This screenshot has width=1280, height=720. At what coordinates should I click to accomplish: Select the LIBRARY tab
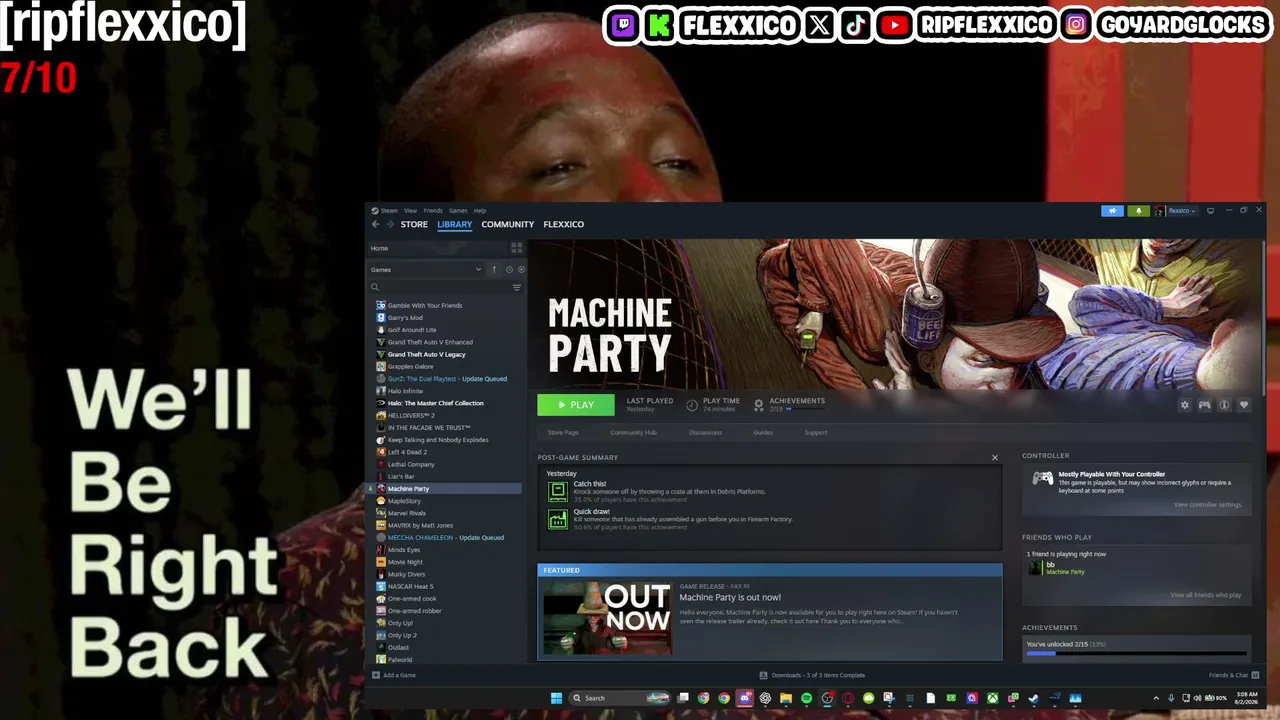[454, 224]
